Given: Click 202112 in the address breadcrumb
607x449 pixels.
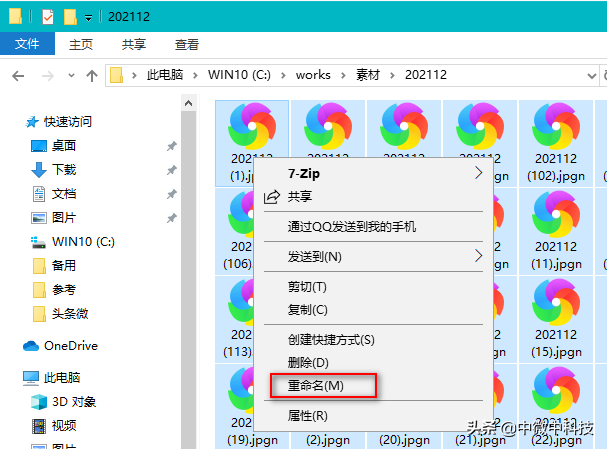Looking at the screenshot, I should [x=426, y=74].
